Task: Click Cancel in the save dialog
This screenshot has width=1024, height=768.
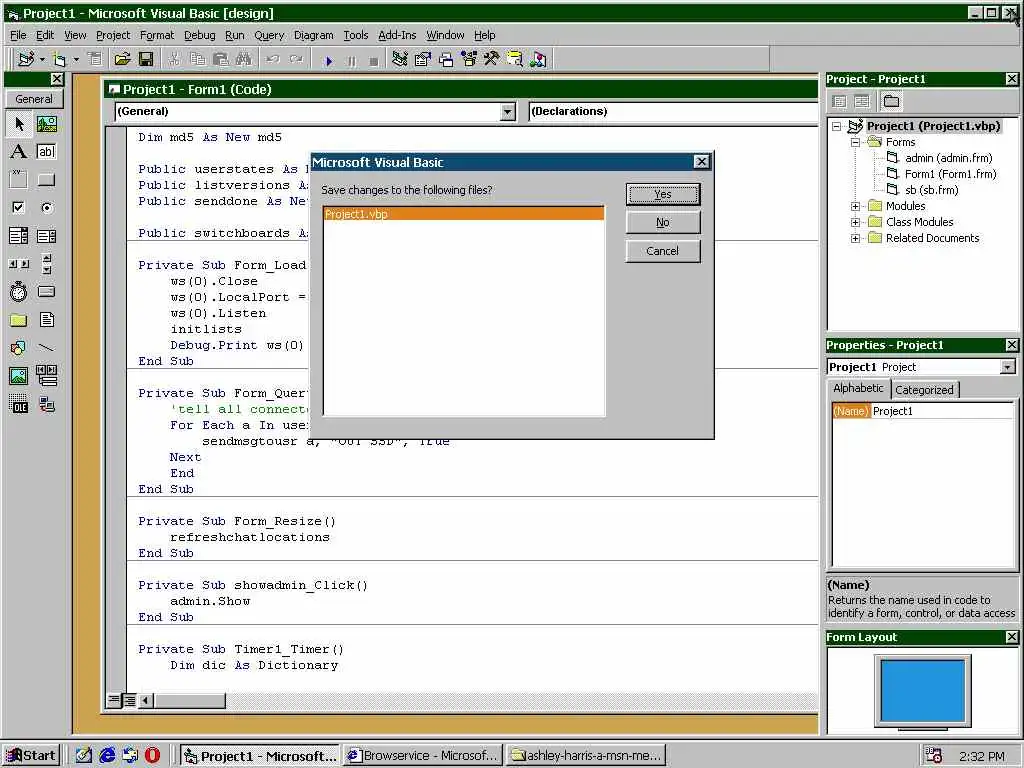Action: (663, 251)
